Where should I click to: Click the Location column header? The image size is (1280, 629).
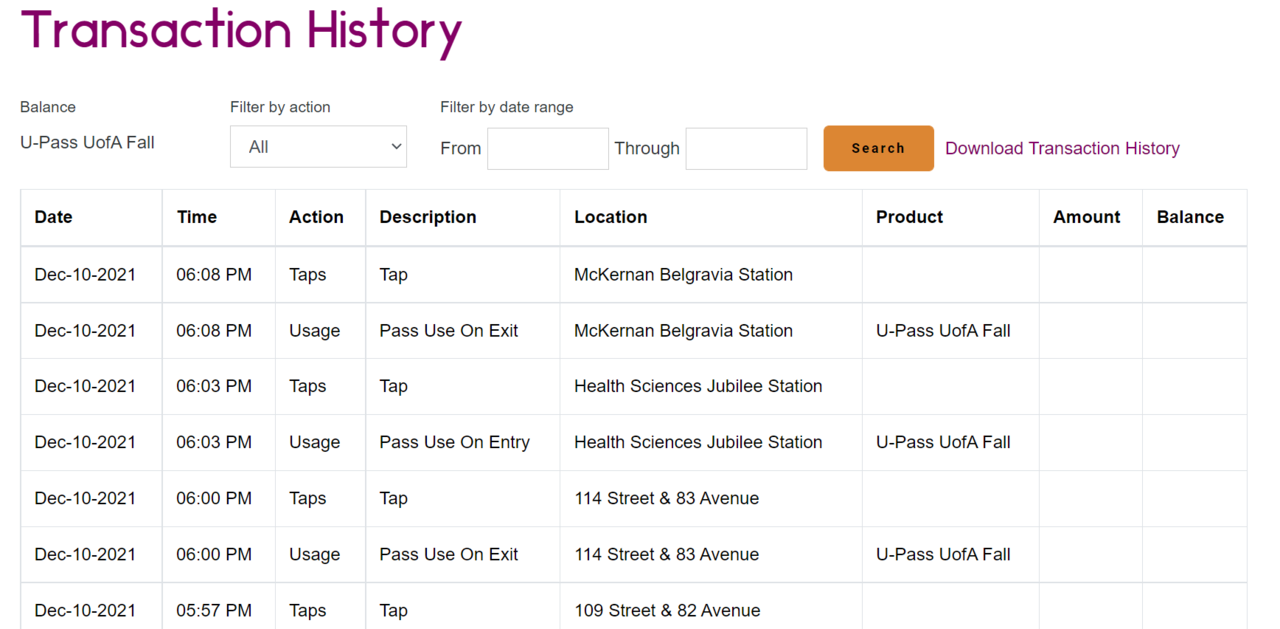click(x=610, y=217)
